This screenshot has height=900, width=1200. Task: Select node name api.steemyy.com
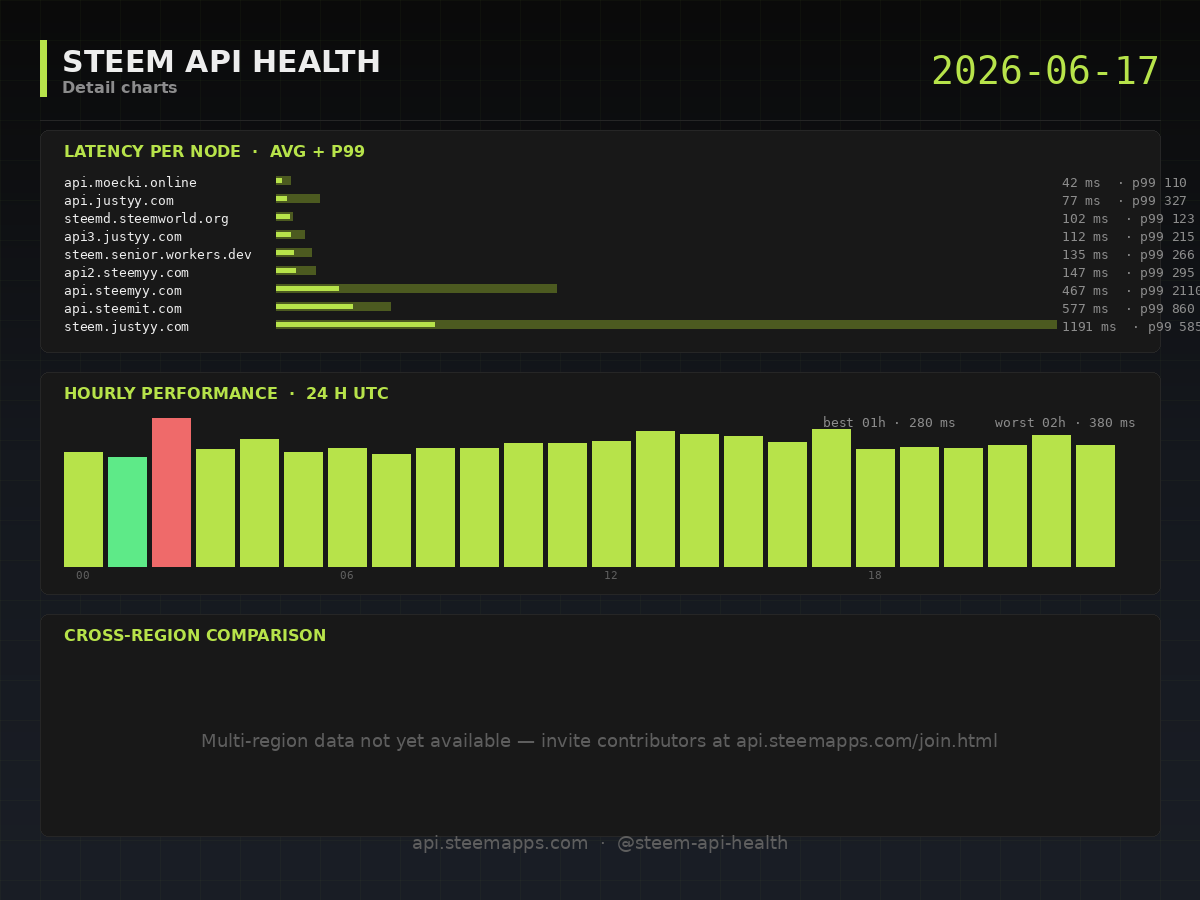pos(123,291)
